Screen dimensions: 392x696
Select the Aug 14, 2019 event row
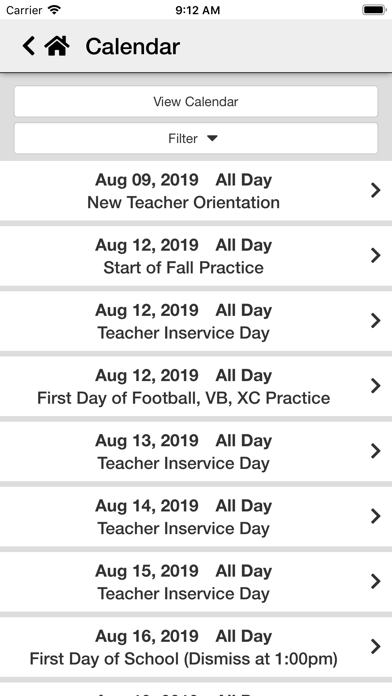196,517
